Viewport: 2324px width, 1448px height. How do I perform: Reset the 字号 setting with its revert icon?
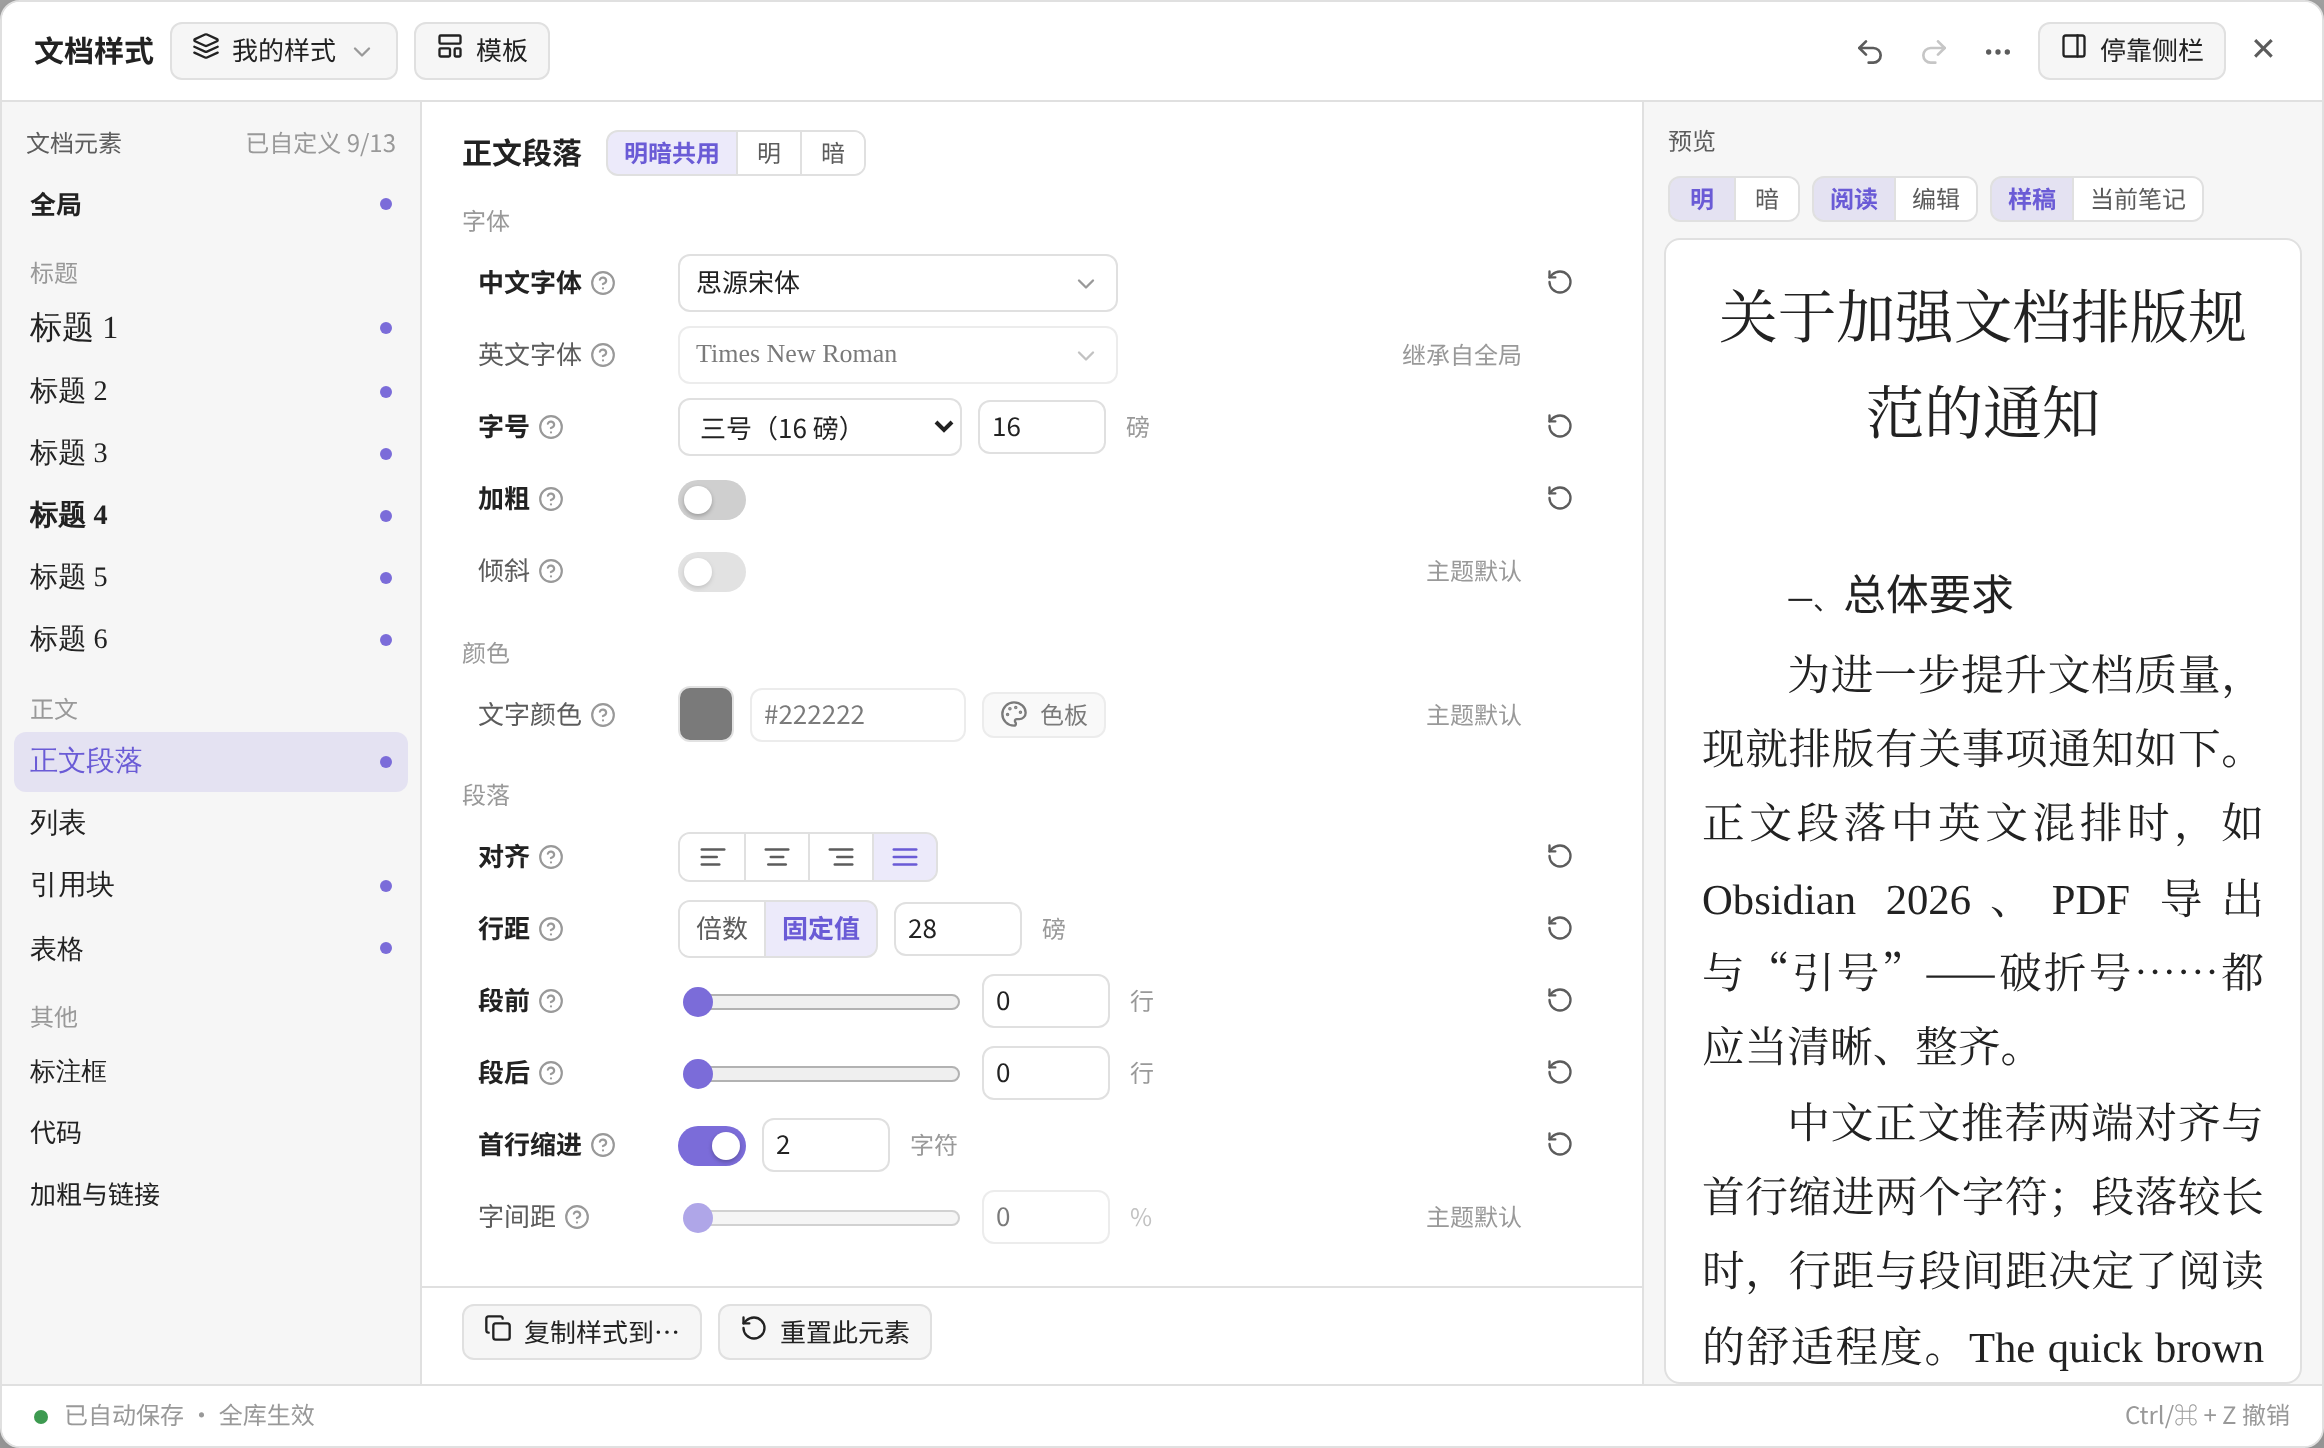(x=1559, y=427)
